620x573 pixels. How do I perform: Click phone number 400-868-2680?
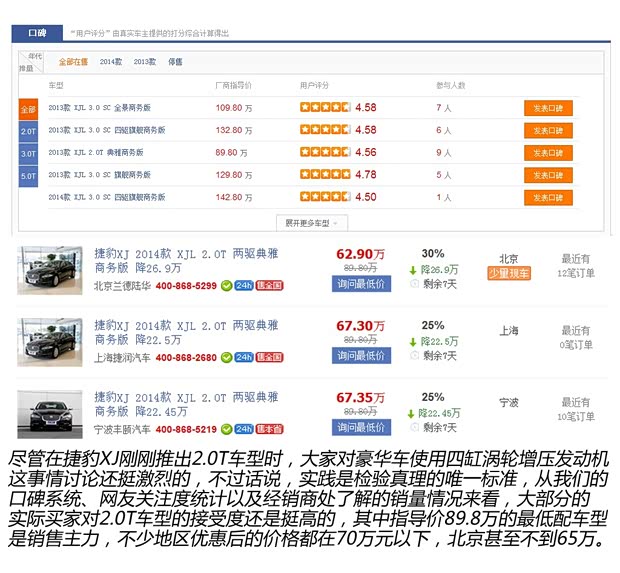186,357
